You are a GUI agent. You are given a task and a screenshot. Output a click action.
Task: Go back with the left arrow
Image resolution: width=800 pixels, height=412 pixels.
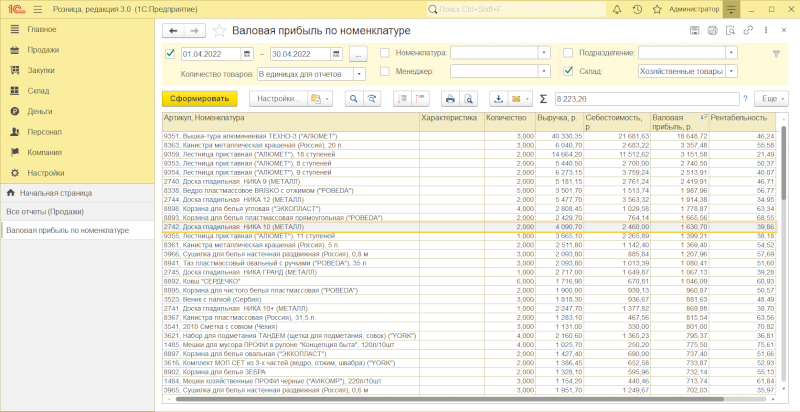click(x=173, y=31)
